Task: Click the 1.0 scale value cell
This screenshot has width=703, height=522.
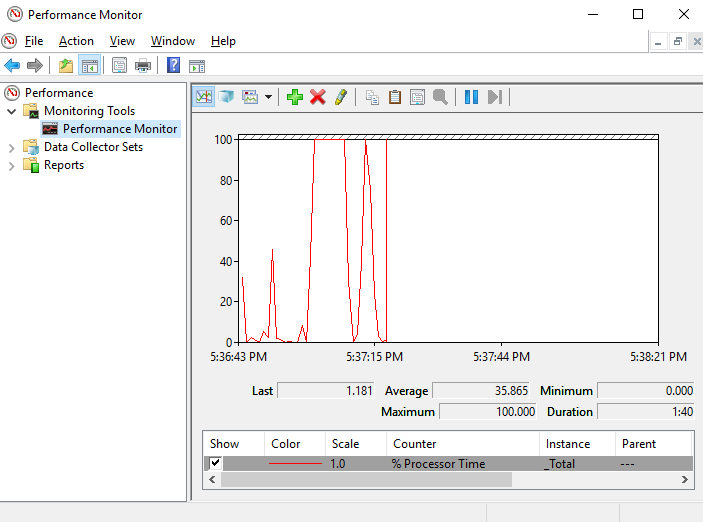Action: (x=338, y=463)
